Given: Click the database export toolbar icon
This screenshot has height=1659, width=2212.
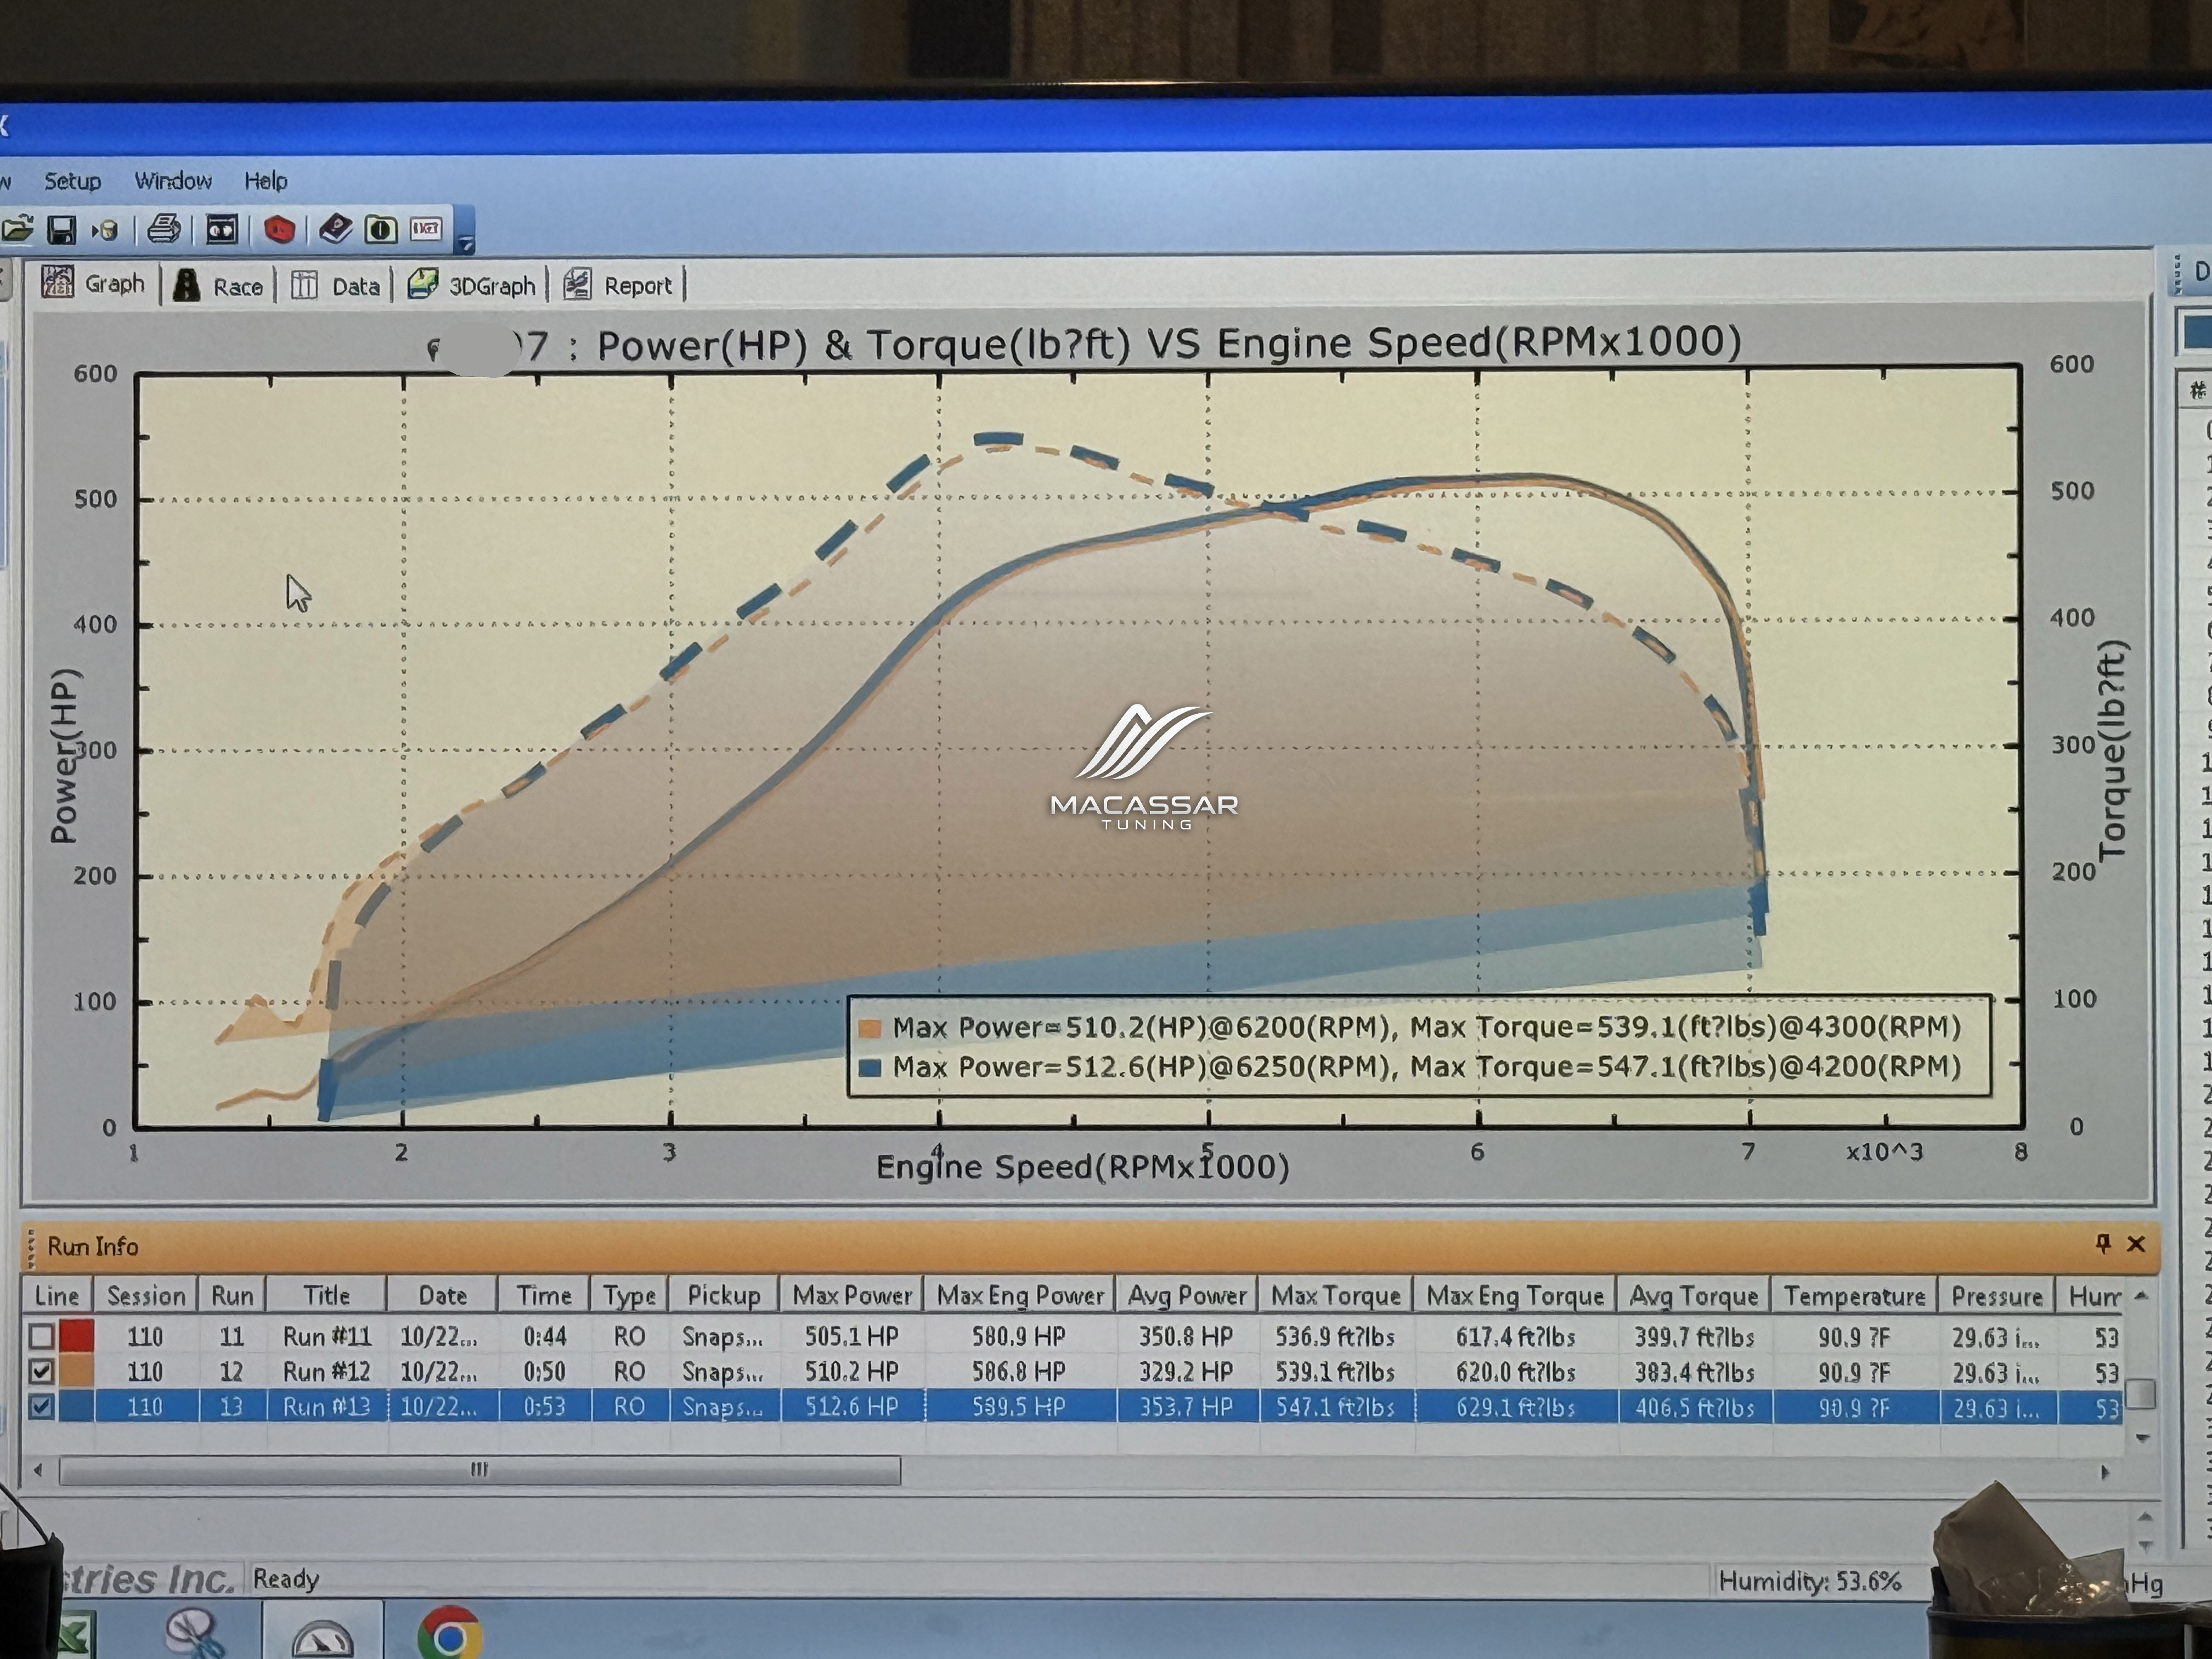Looking at the screenshot, I should click(106, 231).
